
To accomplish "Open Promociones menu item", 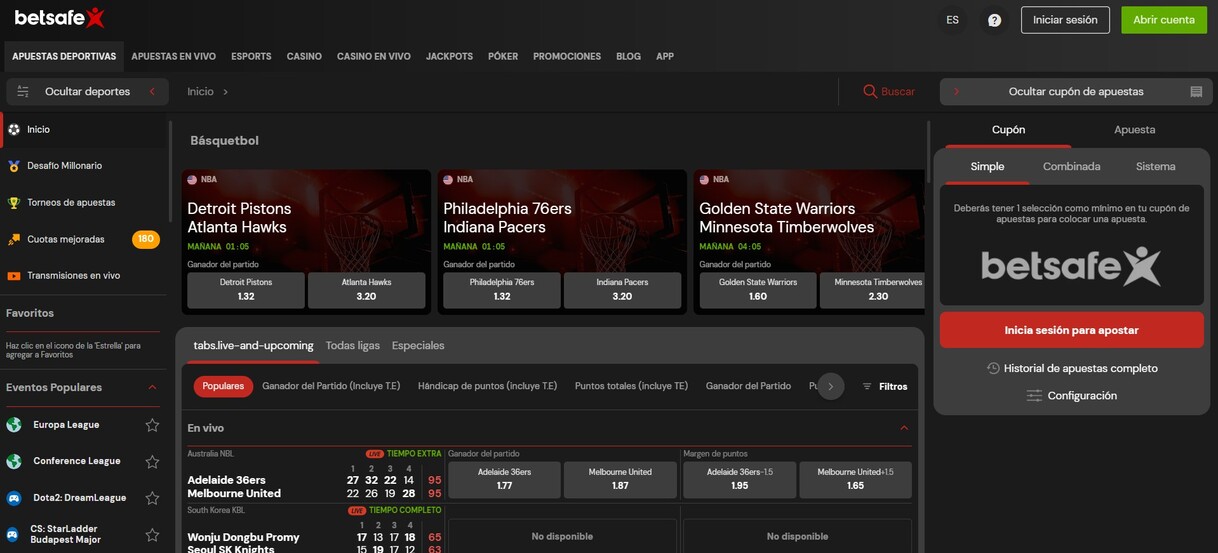I will coord(567,57).
